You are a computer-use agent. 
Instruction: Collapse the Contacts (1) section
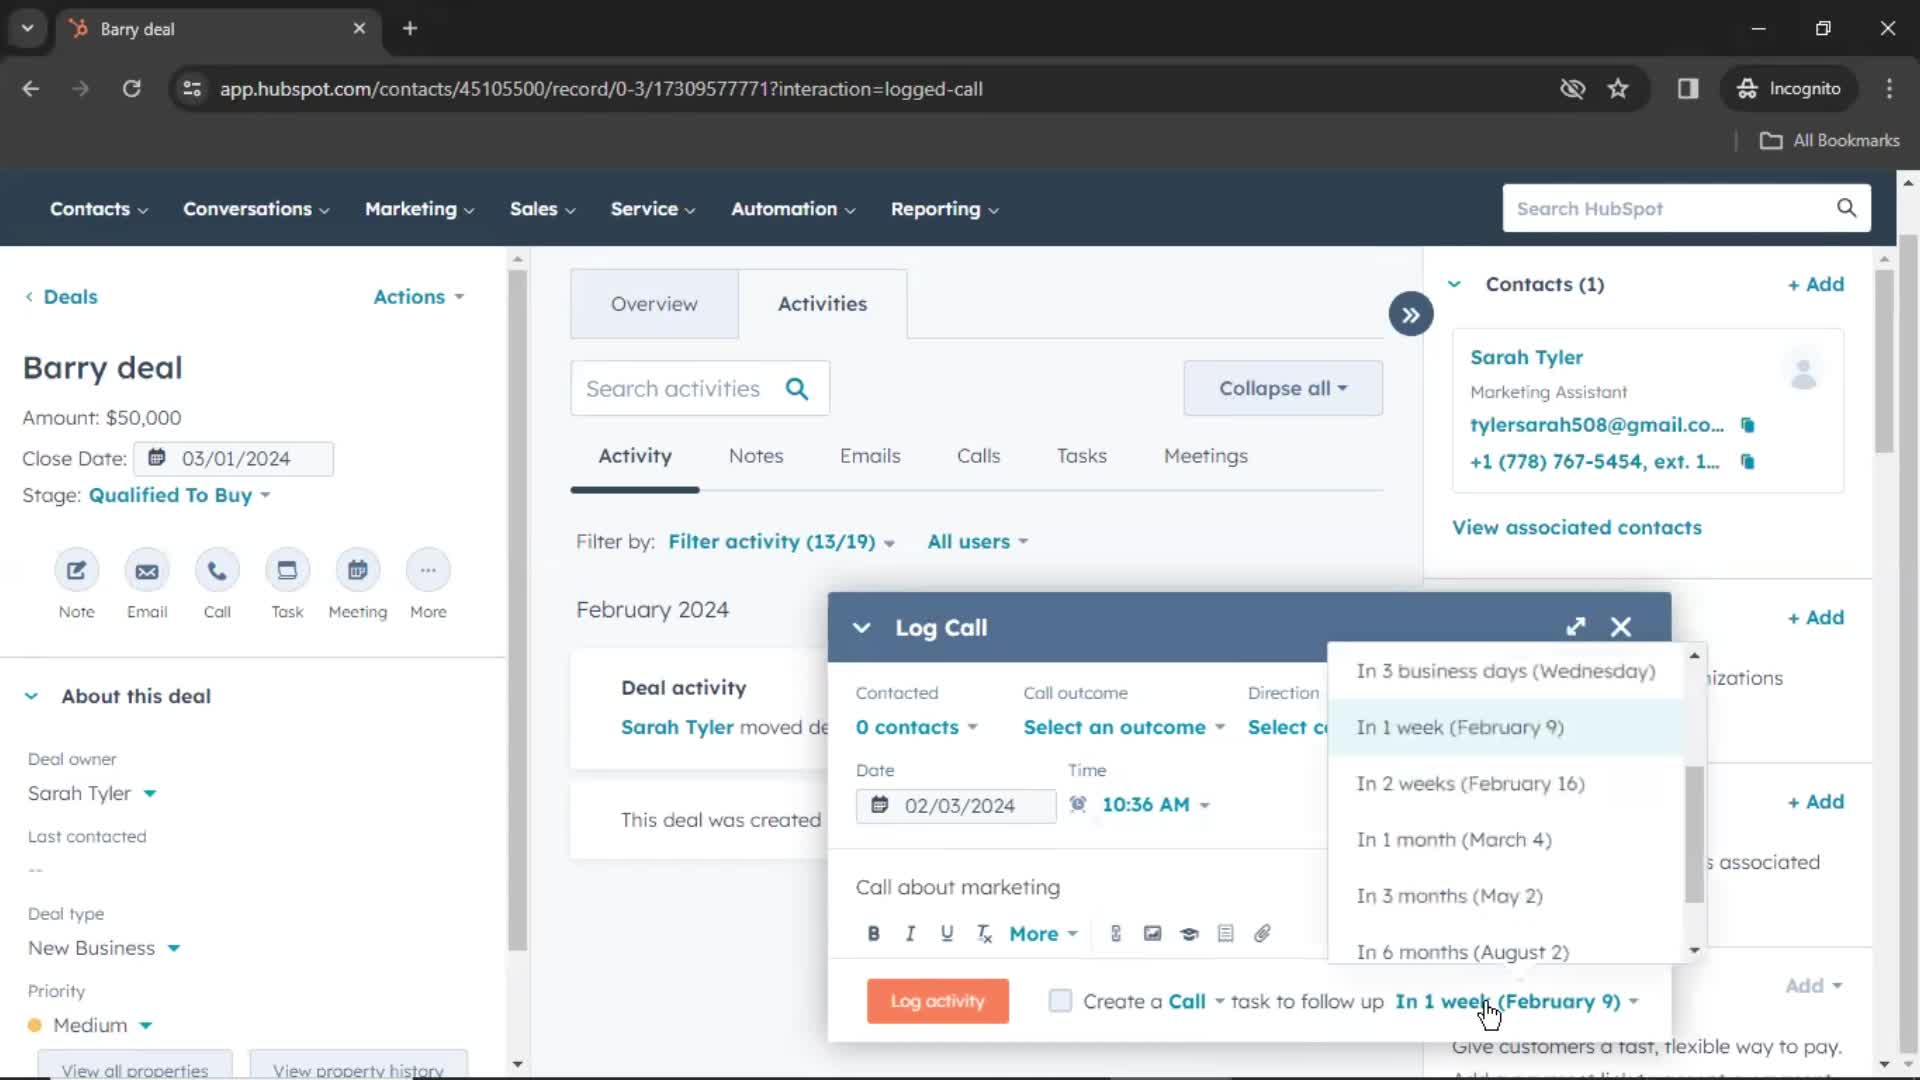(x=1454, y=284)
